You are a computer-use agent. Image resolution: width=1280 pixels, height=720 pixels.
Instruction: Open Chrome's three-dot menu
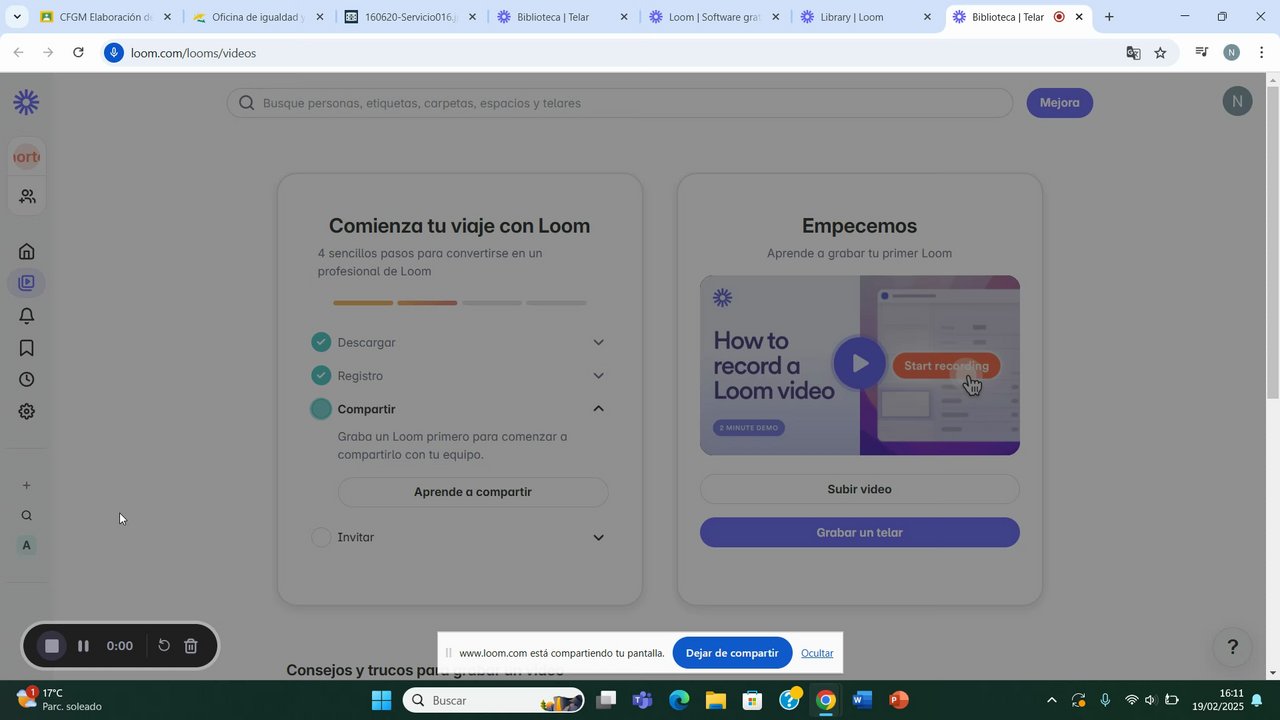pos(1262,53)
